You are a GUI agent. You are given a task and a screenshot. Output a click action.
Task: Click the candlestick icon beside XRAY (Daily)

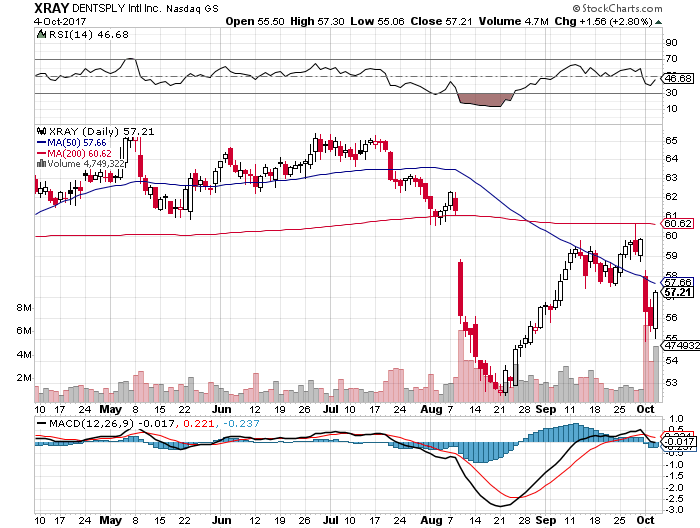[x=40, y=130]
